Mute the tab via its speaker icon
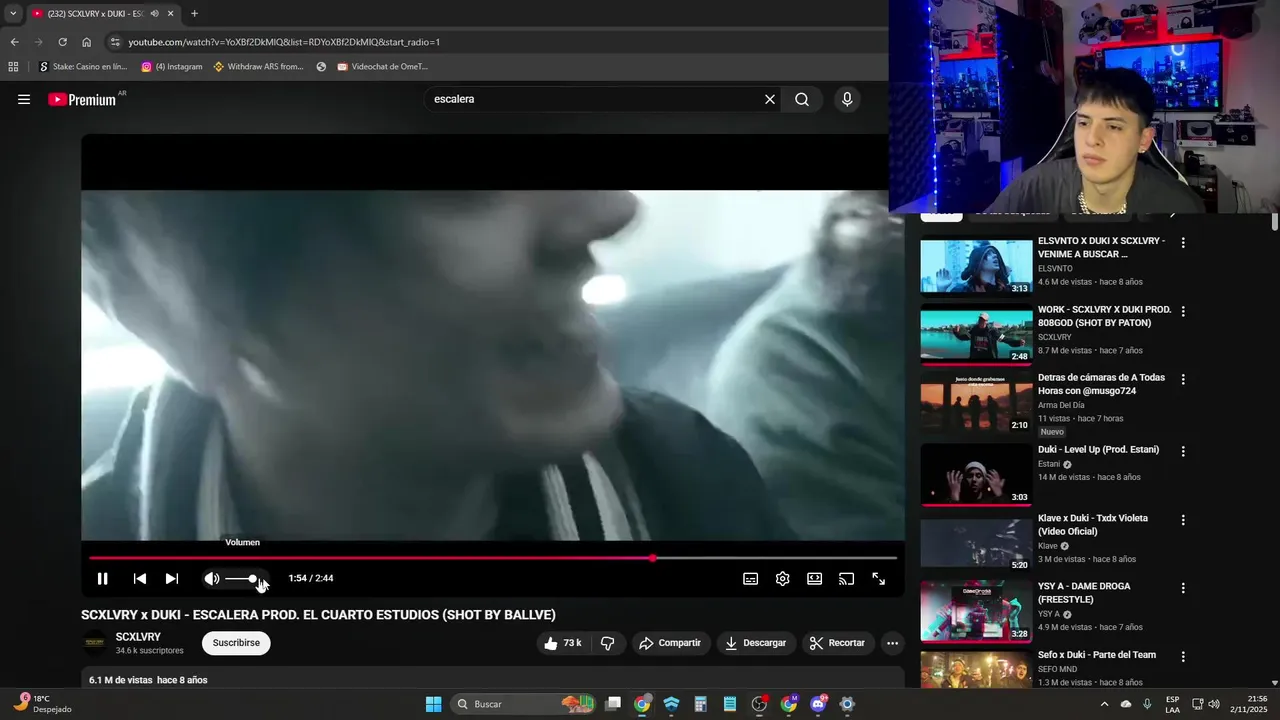The image size is (1280, 720). pos(154,14)
